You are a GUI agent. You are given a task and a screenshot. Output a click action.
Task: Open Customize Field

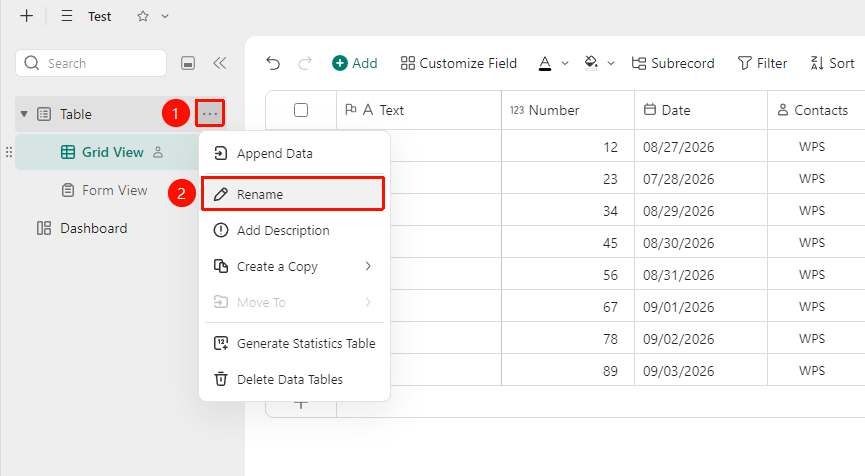pos(459,63)
